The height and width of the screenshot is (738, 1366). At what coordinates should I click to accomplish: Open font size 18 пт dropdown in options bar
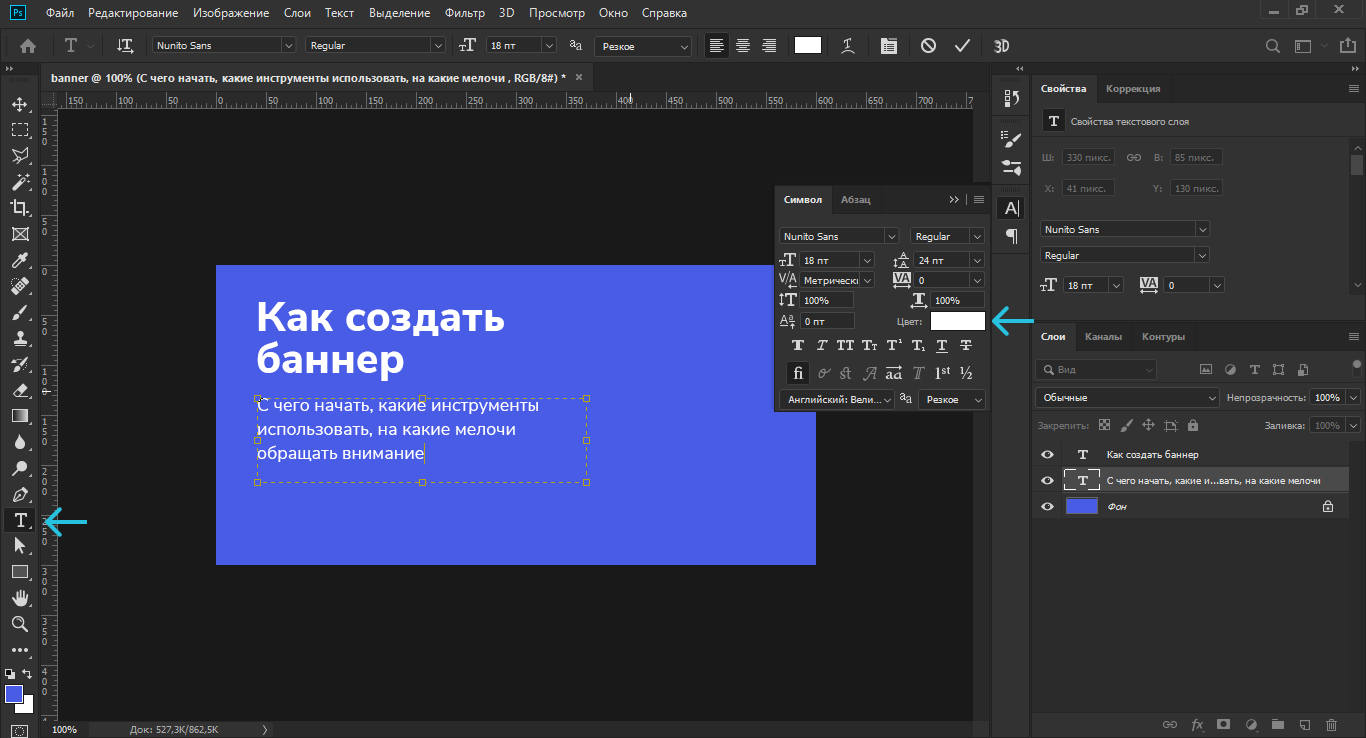point(548,46)
